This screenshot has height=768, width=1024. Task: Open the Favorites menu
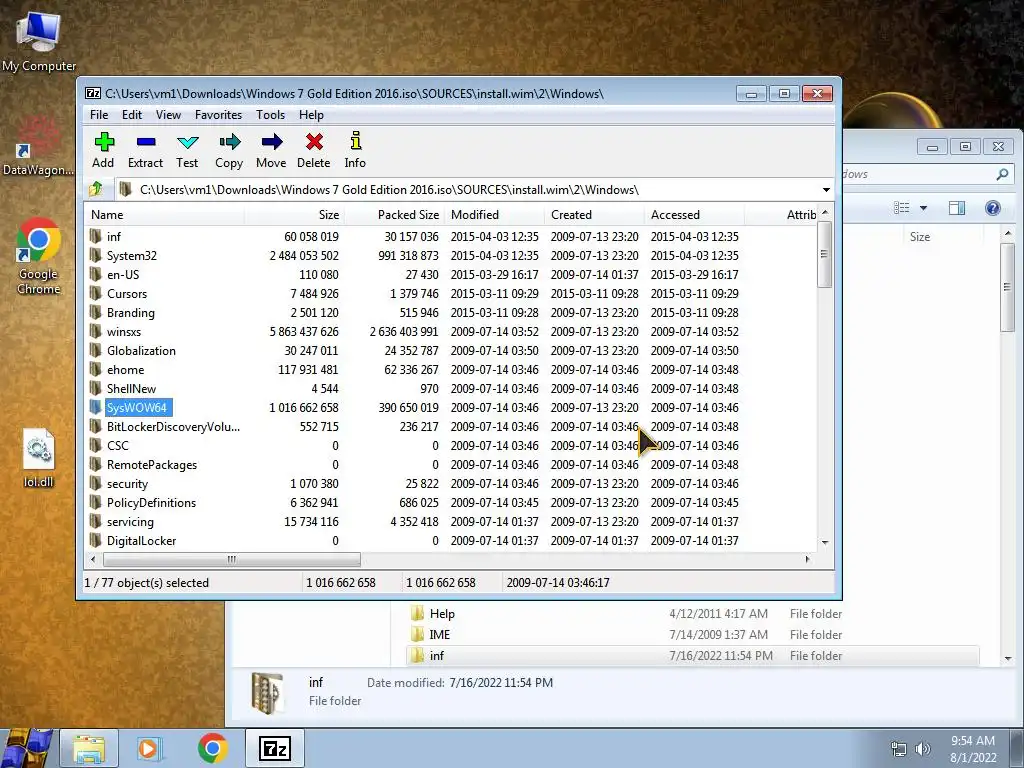pyautogui.click(x=218, y=114)
